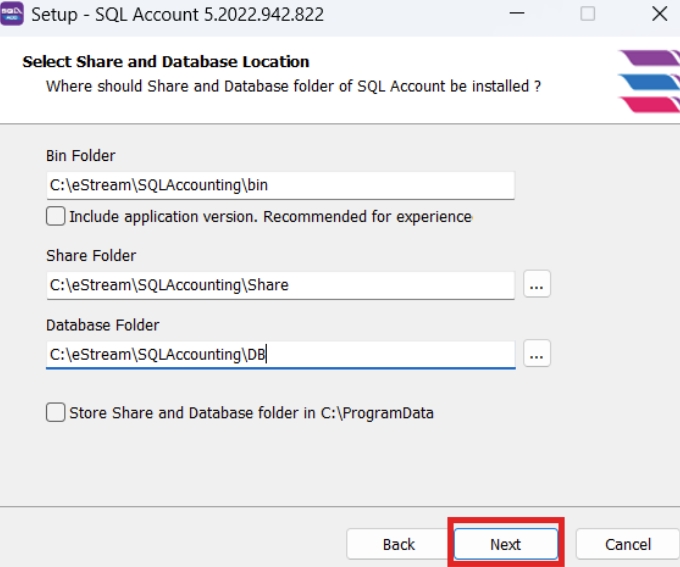Click the Database Folder label
This screenshot has height=567, width=680.
[103, 325]
